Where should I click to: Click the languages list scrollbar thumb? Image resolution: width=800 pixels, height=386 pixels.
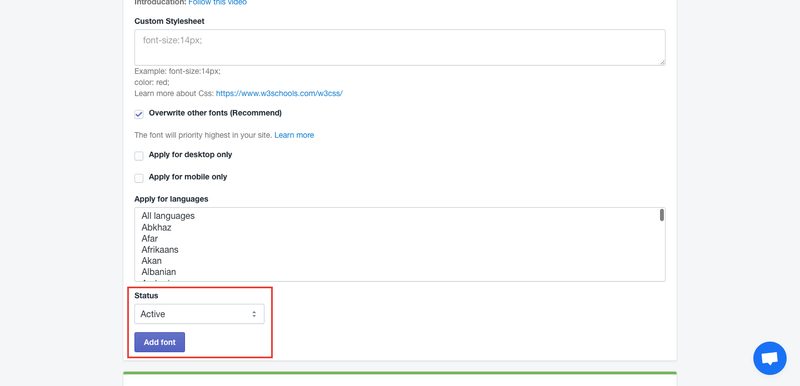coord(662,215)
